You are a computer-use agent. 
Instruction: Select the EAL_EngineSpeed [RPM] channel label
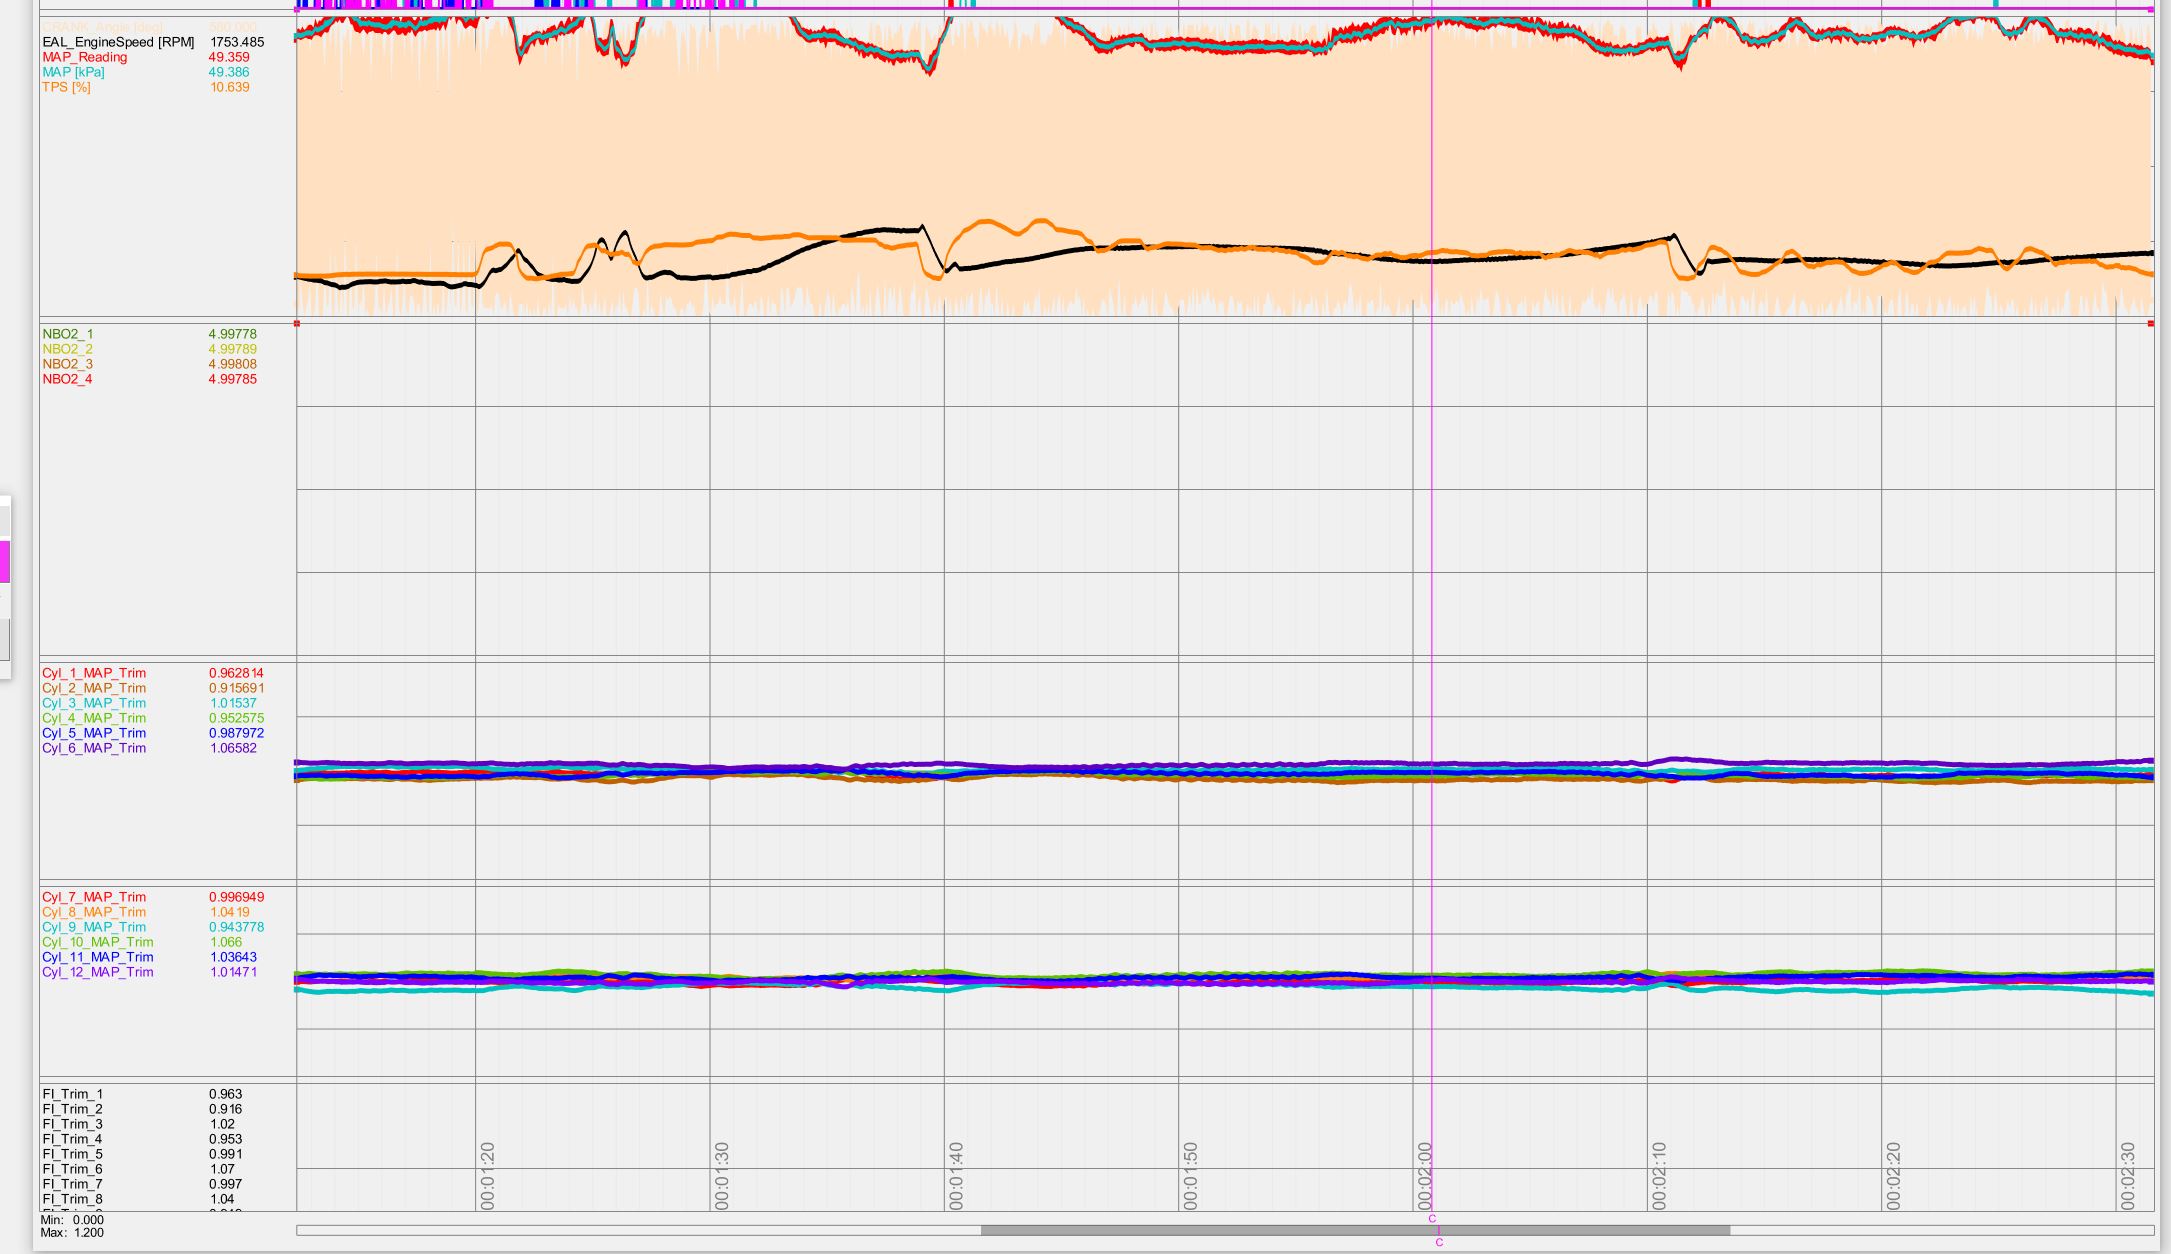click(118, 42)
